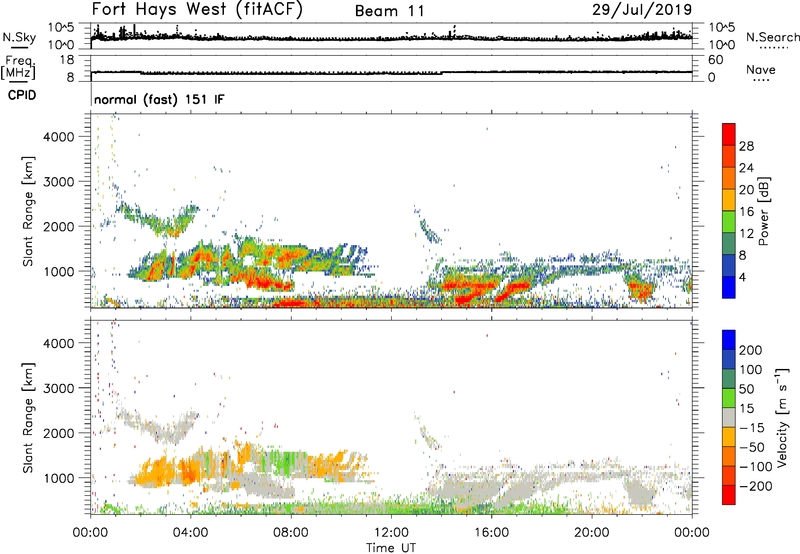
Task: Click the "12" label on the Power scale
Action: [746, 234]
